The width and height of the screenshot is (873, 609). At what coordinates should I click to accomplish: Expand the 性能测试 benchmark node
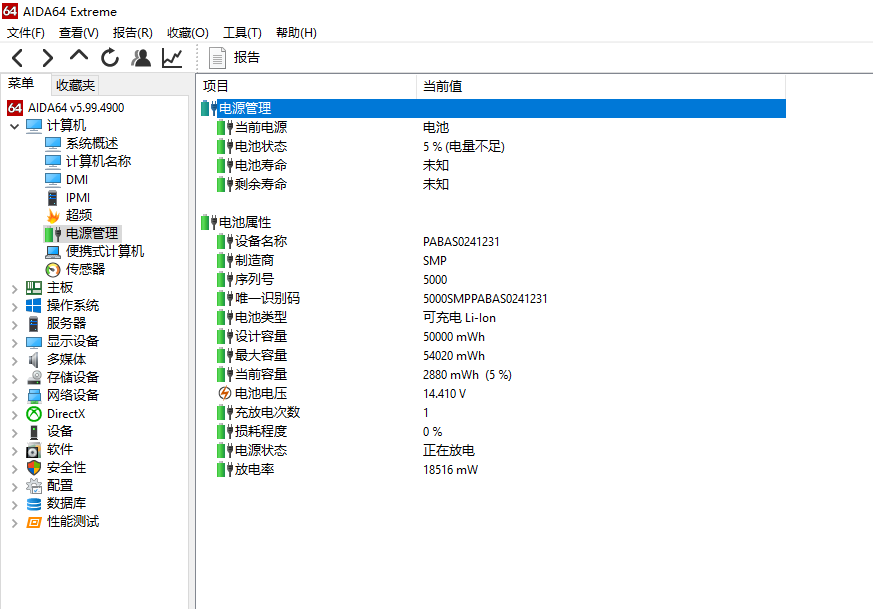point(14,522)
